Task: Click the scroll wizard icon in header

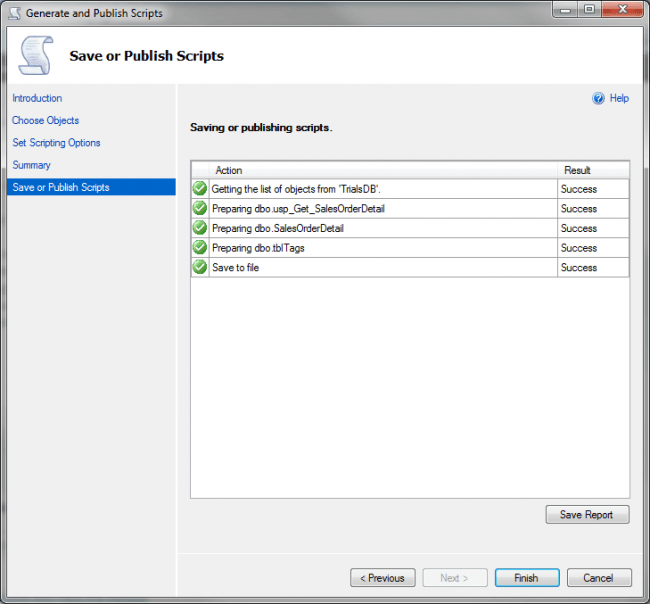Action: pyautogui.click(x=35, y=56)
